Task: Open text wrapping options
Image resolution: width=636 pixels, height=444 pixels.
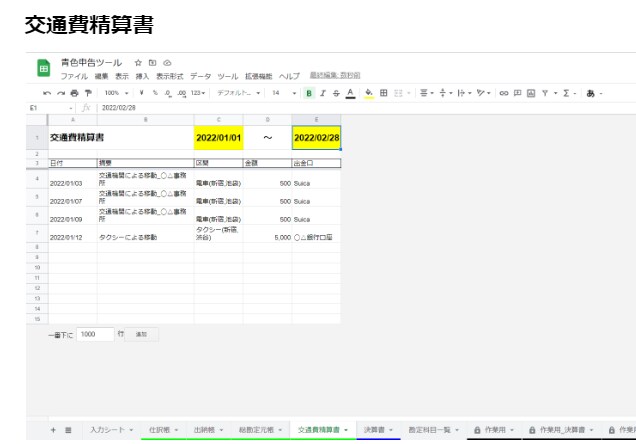Action: click(x=464, y=93)
